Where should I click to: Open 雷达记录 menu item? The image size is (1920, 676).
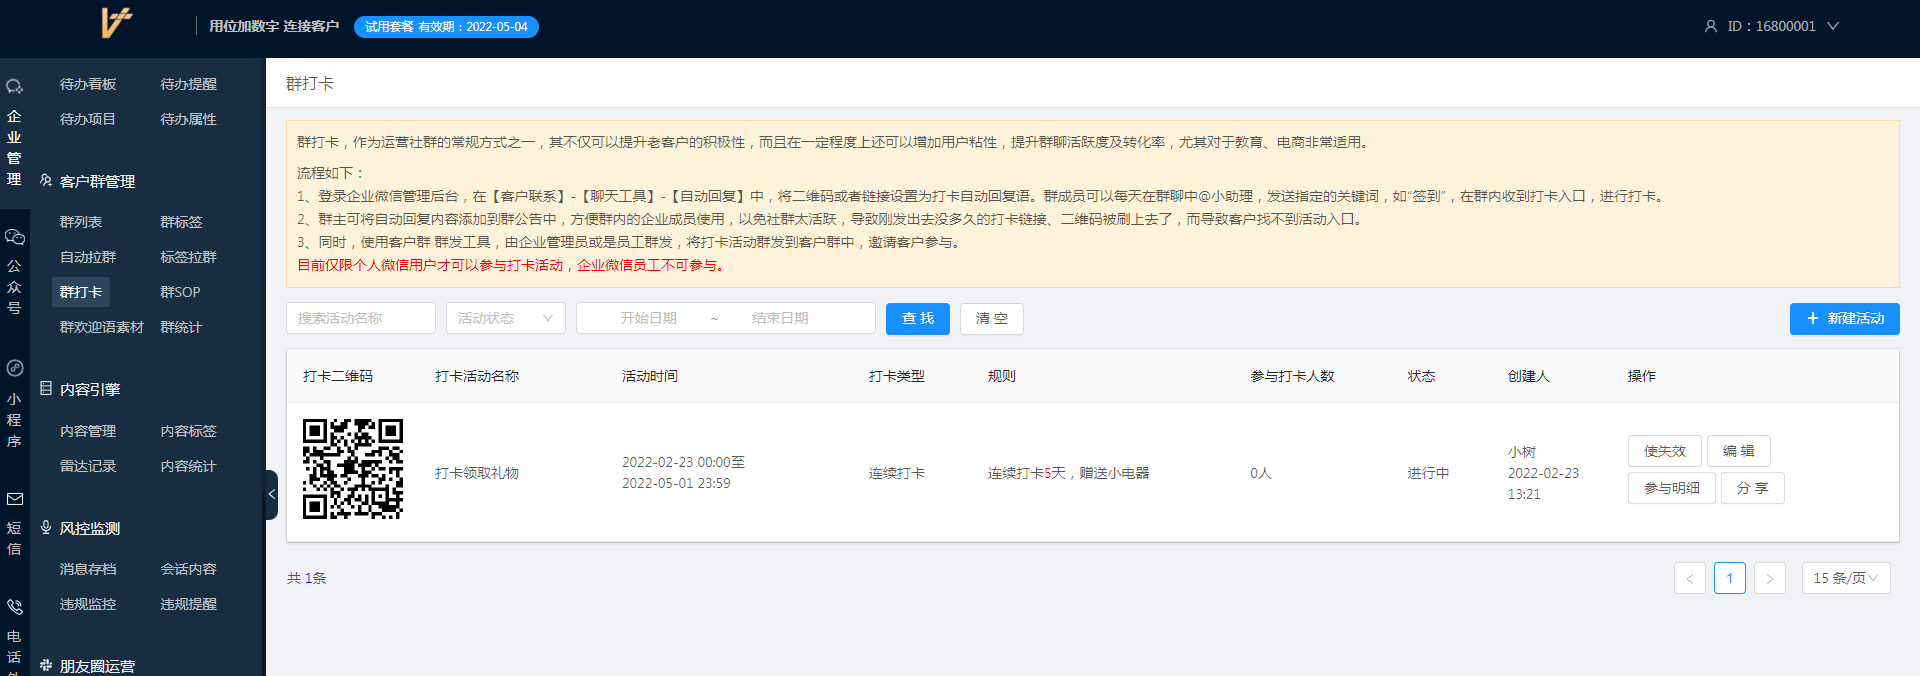tap(88, 466)
